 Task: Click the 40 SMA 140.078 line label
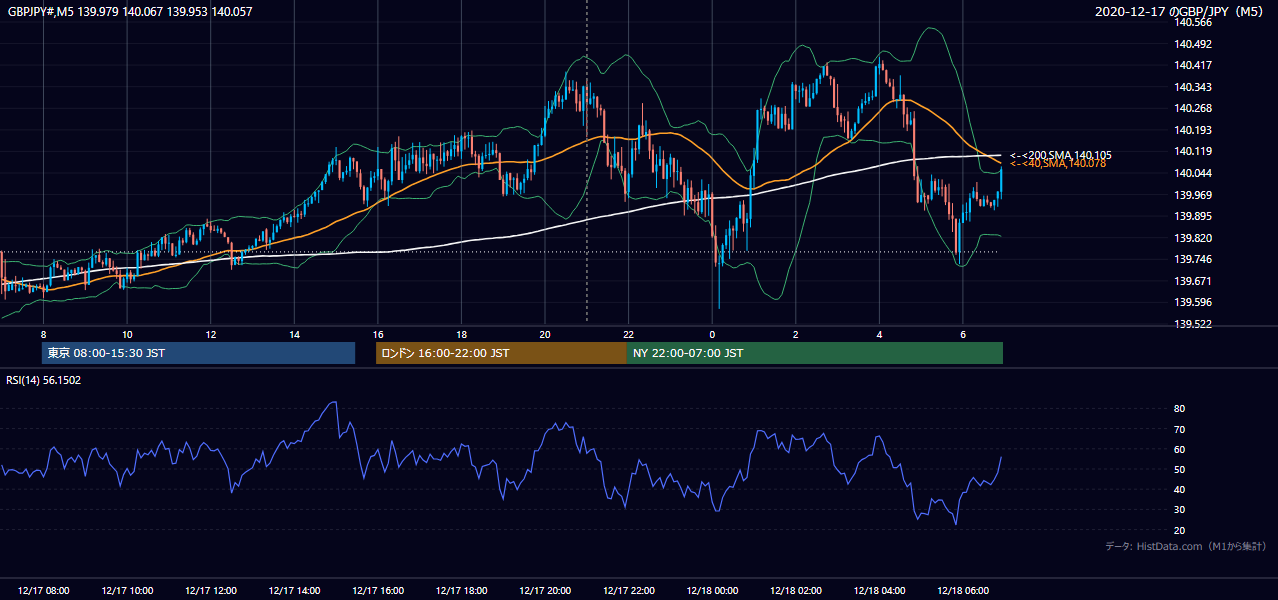(x=1058, y=164)
